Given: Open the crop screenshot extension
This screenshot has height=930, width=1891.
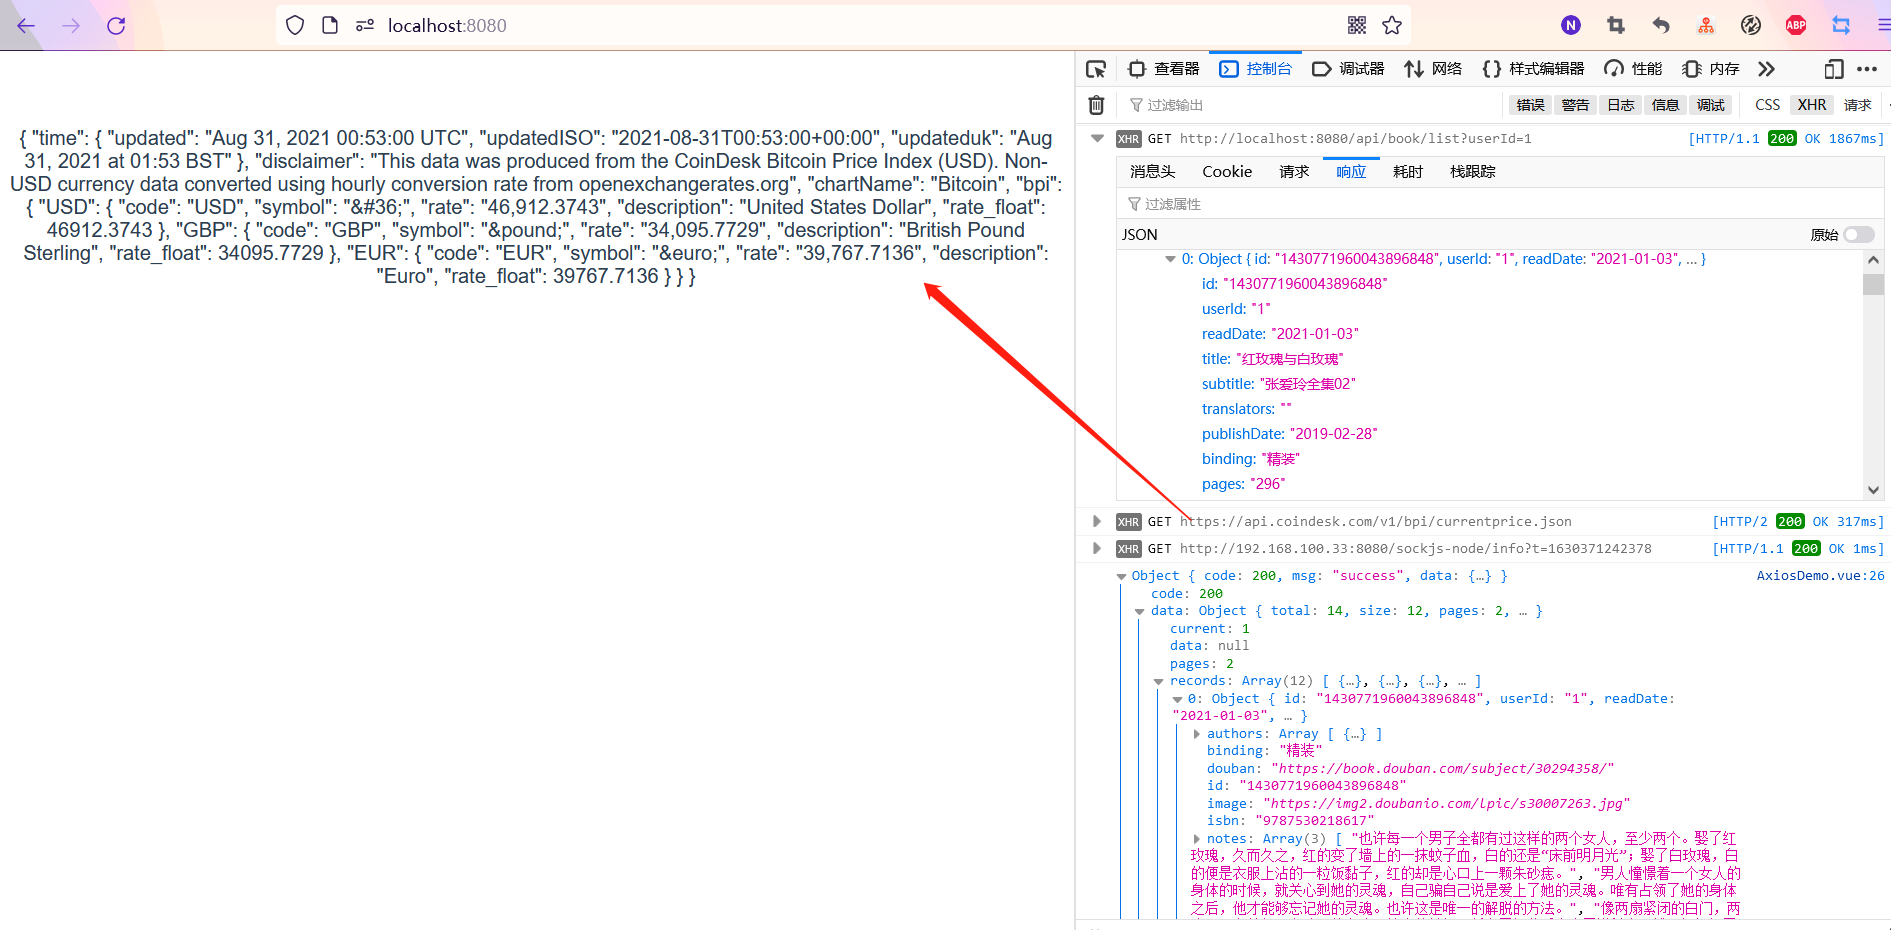Looking at the screenshot, I should coord(1616,26).
